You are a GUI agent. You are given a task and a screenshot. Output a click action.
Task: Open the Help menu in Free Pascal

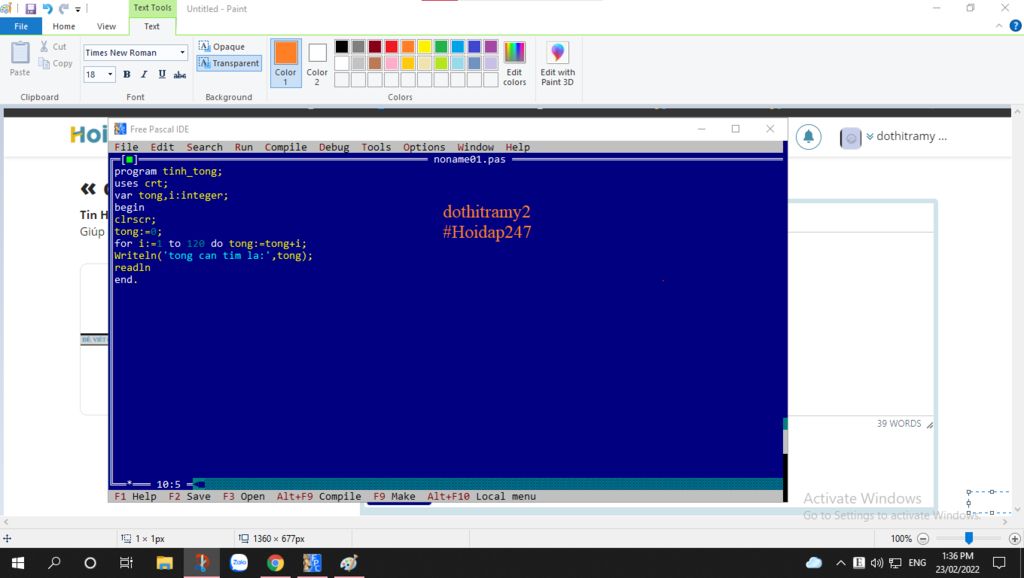point(517,147)
